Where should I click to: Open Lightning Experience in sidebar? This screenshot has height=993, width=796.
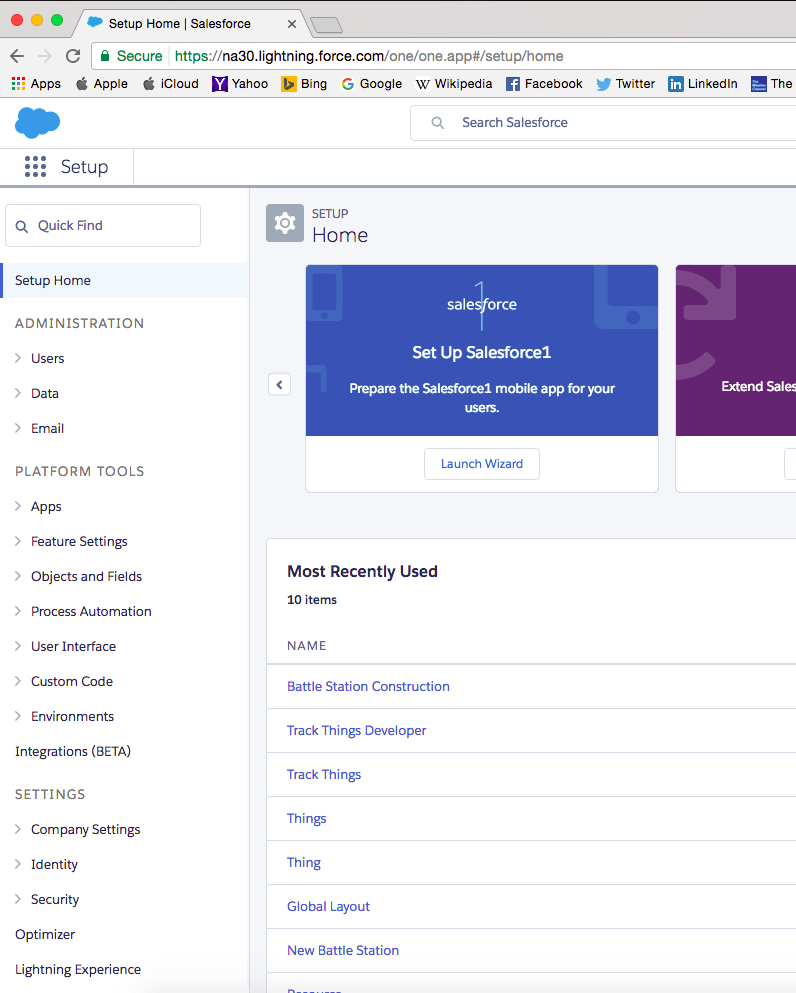point(78,970)
